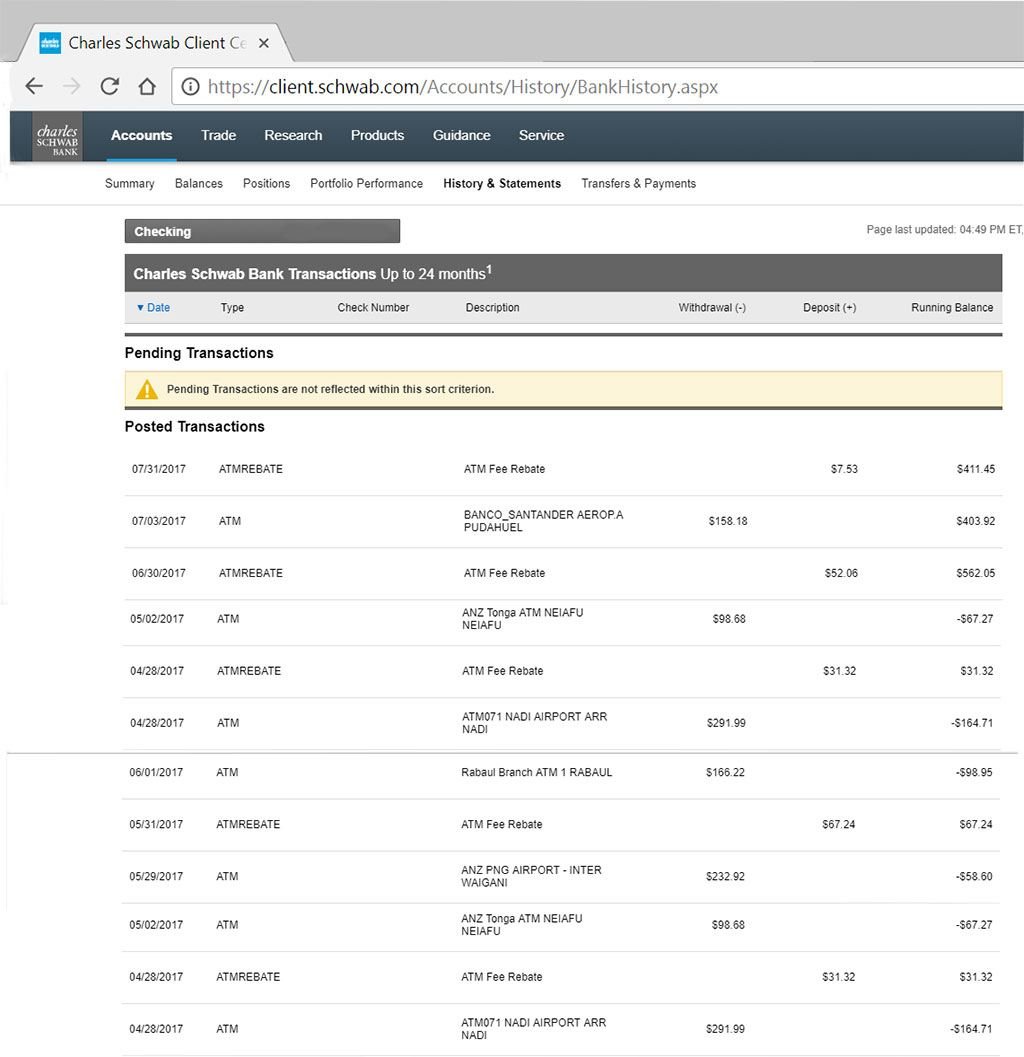The height and width of the screenshot is (1057, 1024).
Task: Open the Research menu
Action: (293, 135)
